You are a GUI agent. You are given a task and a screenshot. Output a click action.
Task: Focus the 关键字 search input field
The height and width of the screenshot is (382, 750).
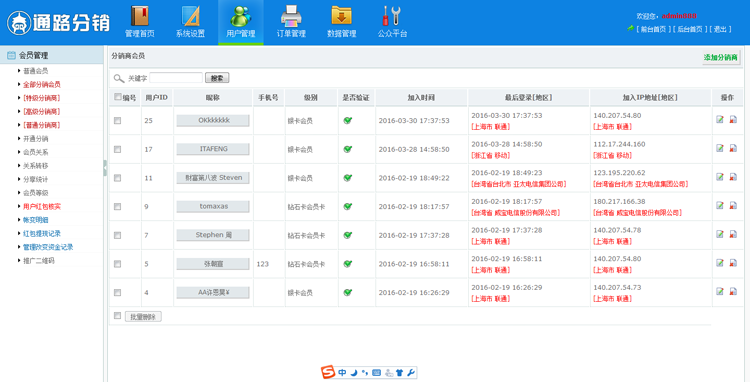(x=176, y=77)
